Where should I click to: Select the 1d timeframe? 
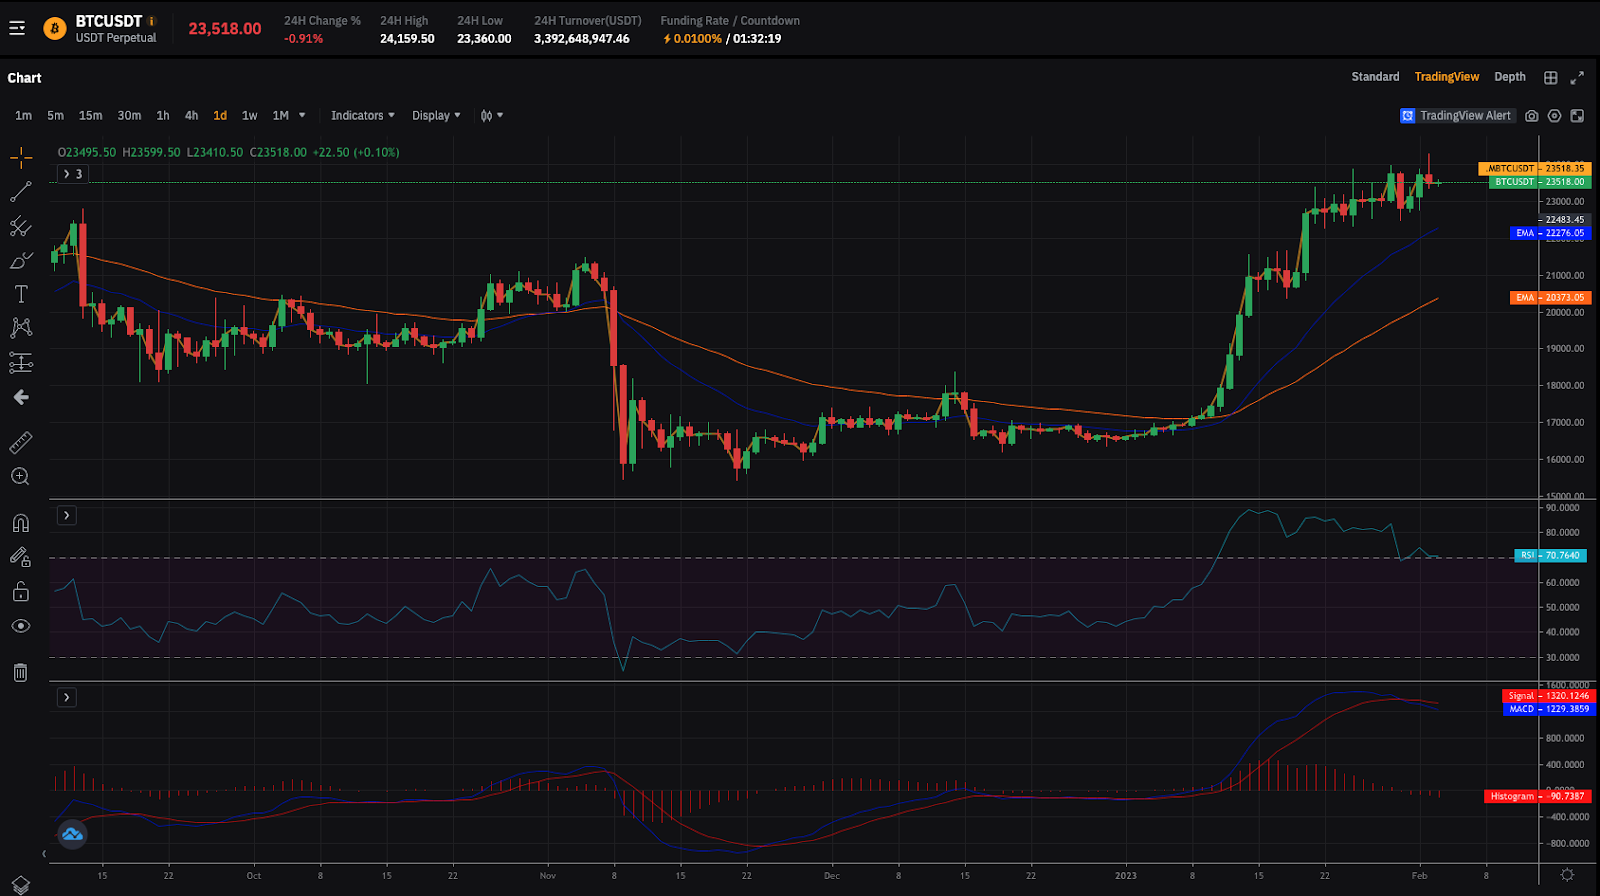point(220,116)
